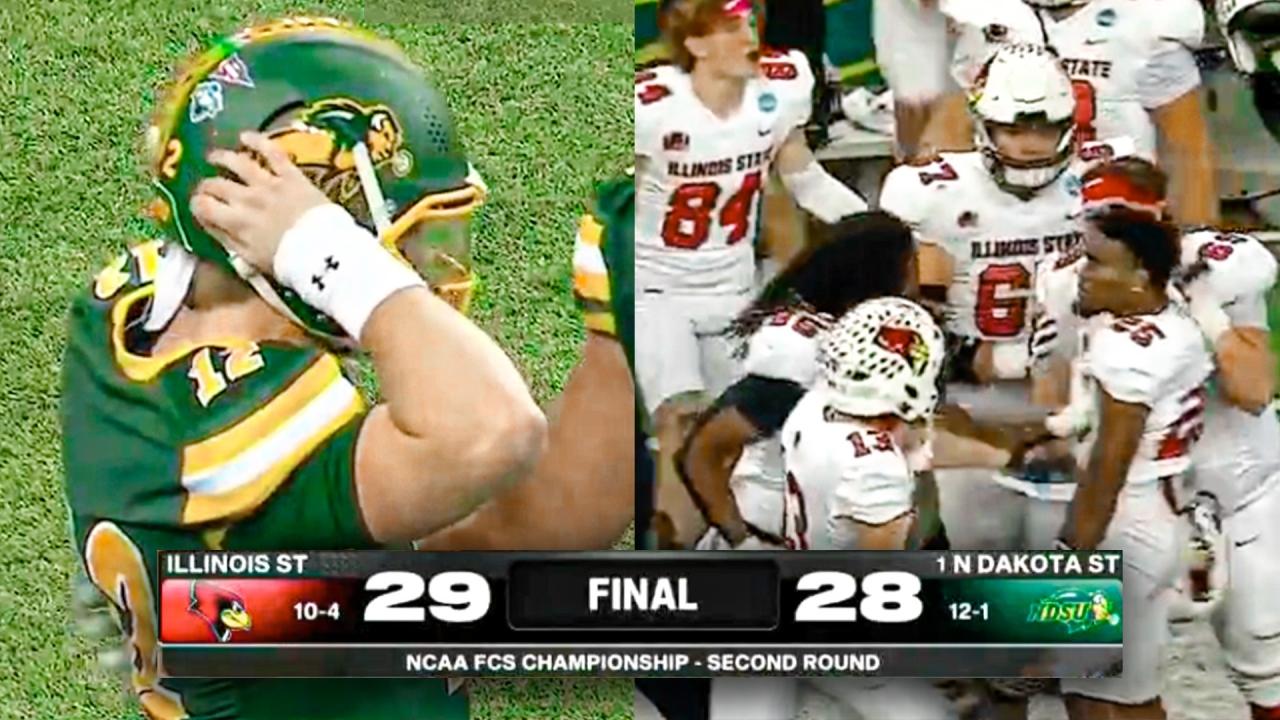Screen dimensions: 1280x720
Task: Click the Under Armour logo on wristband
Action: (x=325, y=272)
